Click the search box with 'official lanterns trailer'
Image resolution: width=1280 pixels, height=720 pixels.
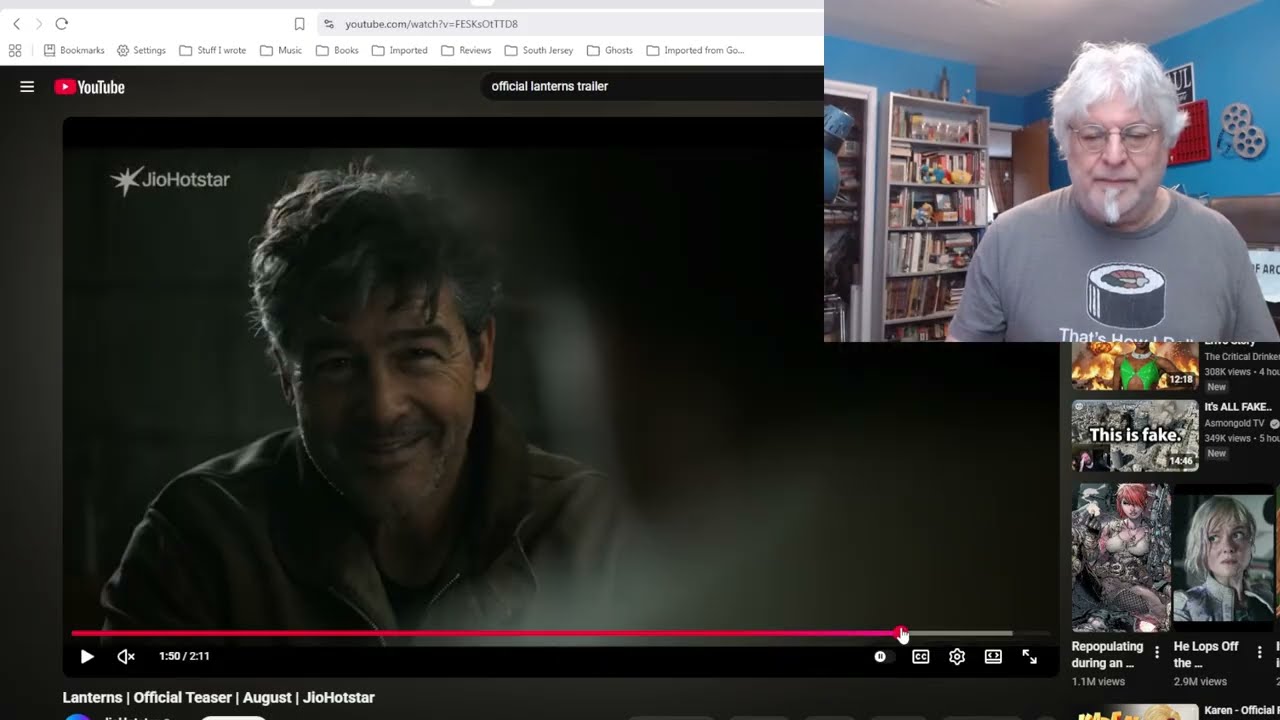click(x=650, y=86)
